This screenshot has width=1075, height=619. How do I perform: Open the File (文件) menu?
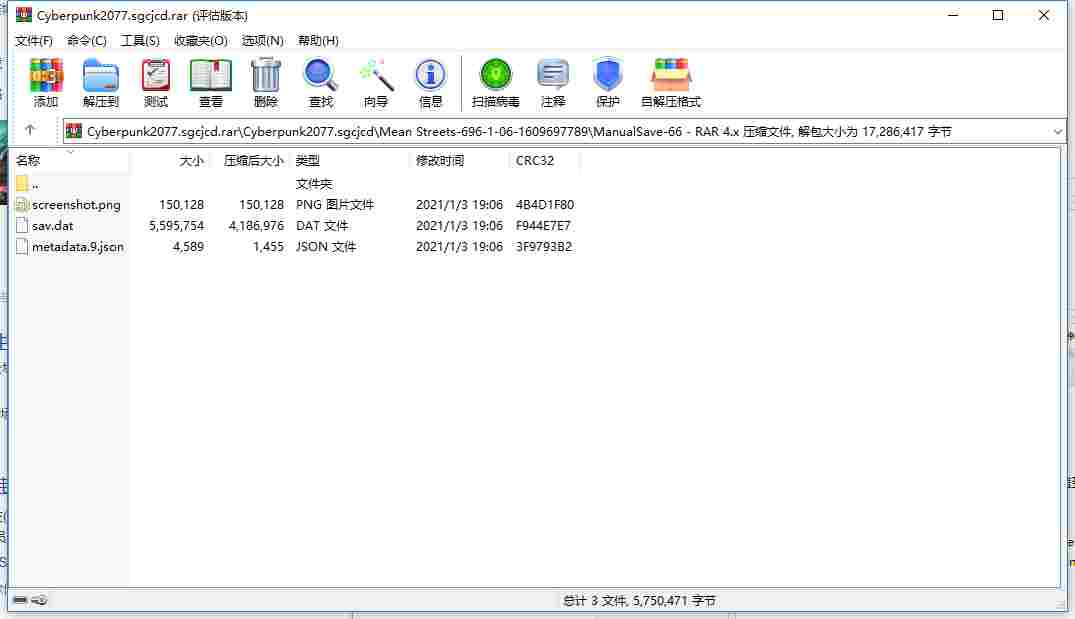point(34,40)
